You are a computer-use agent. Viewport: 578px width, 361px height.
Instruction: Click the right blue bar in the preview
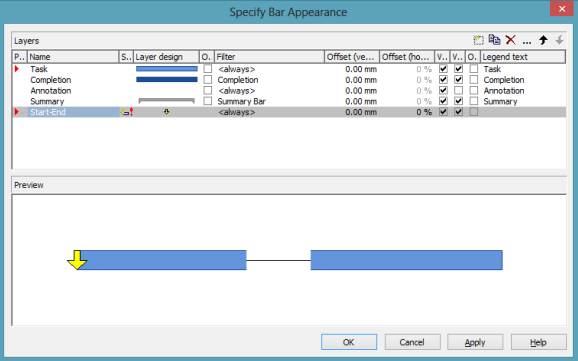click(x=407, y=260)
